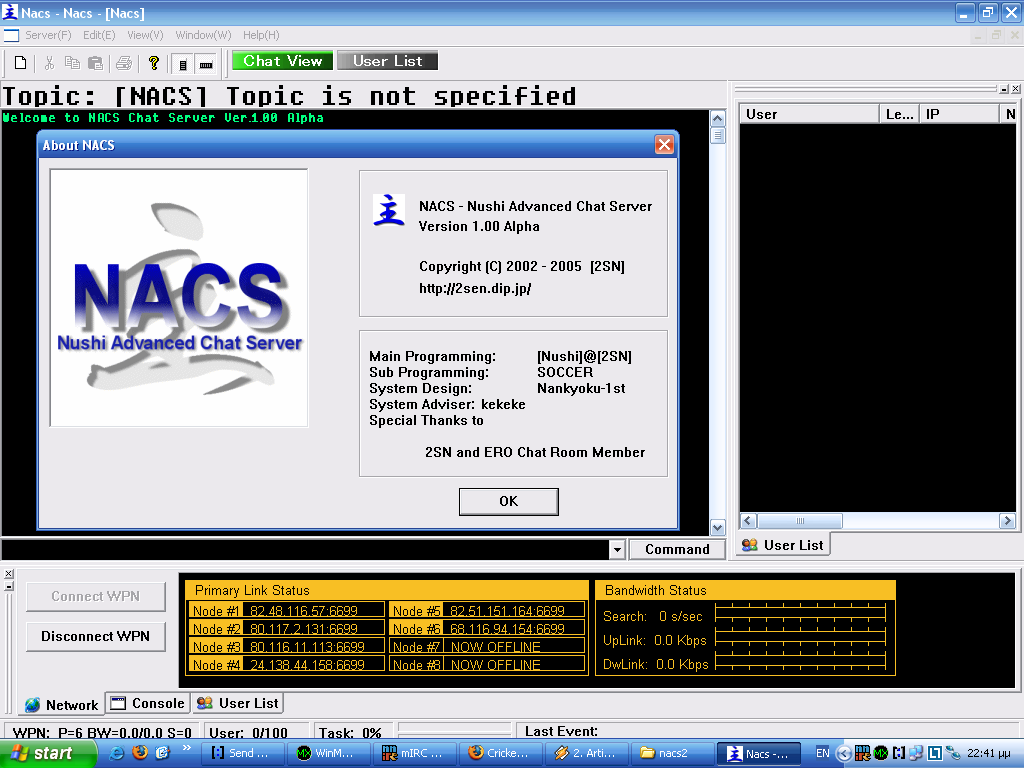Click the DwLink bandwidth meter bar
This screenshot has height=768, width=1024.
coord(801,661)
